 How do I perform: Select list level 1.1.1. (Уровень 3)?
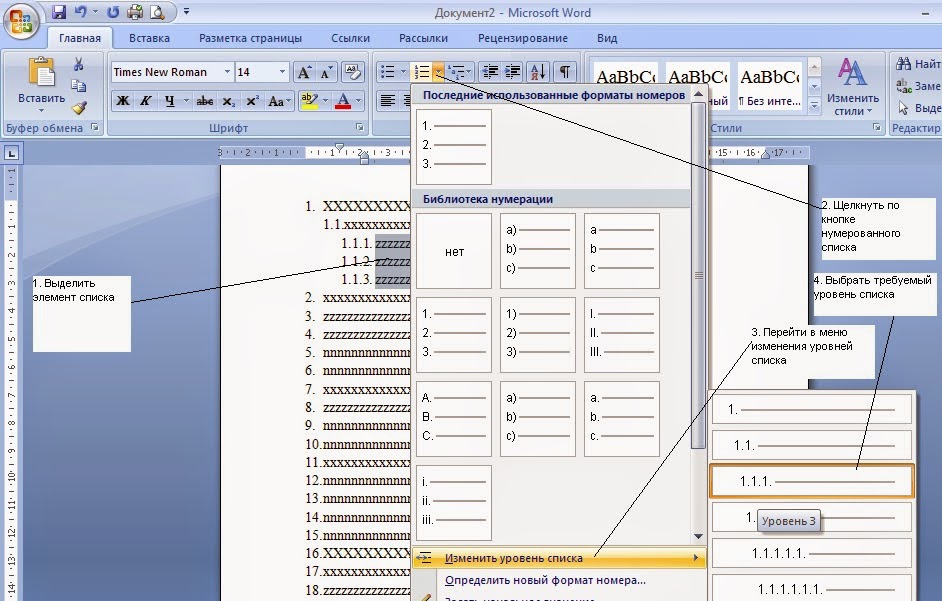coord(812,481)
